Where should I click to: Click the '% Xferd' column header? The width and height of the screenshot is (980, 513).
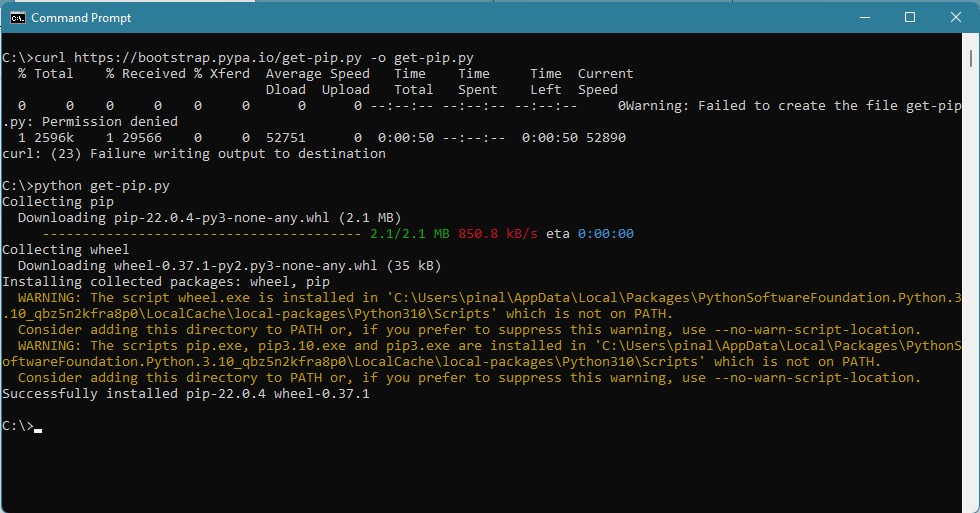tap(222, 74)
